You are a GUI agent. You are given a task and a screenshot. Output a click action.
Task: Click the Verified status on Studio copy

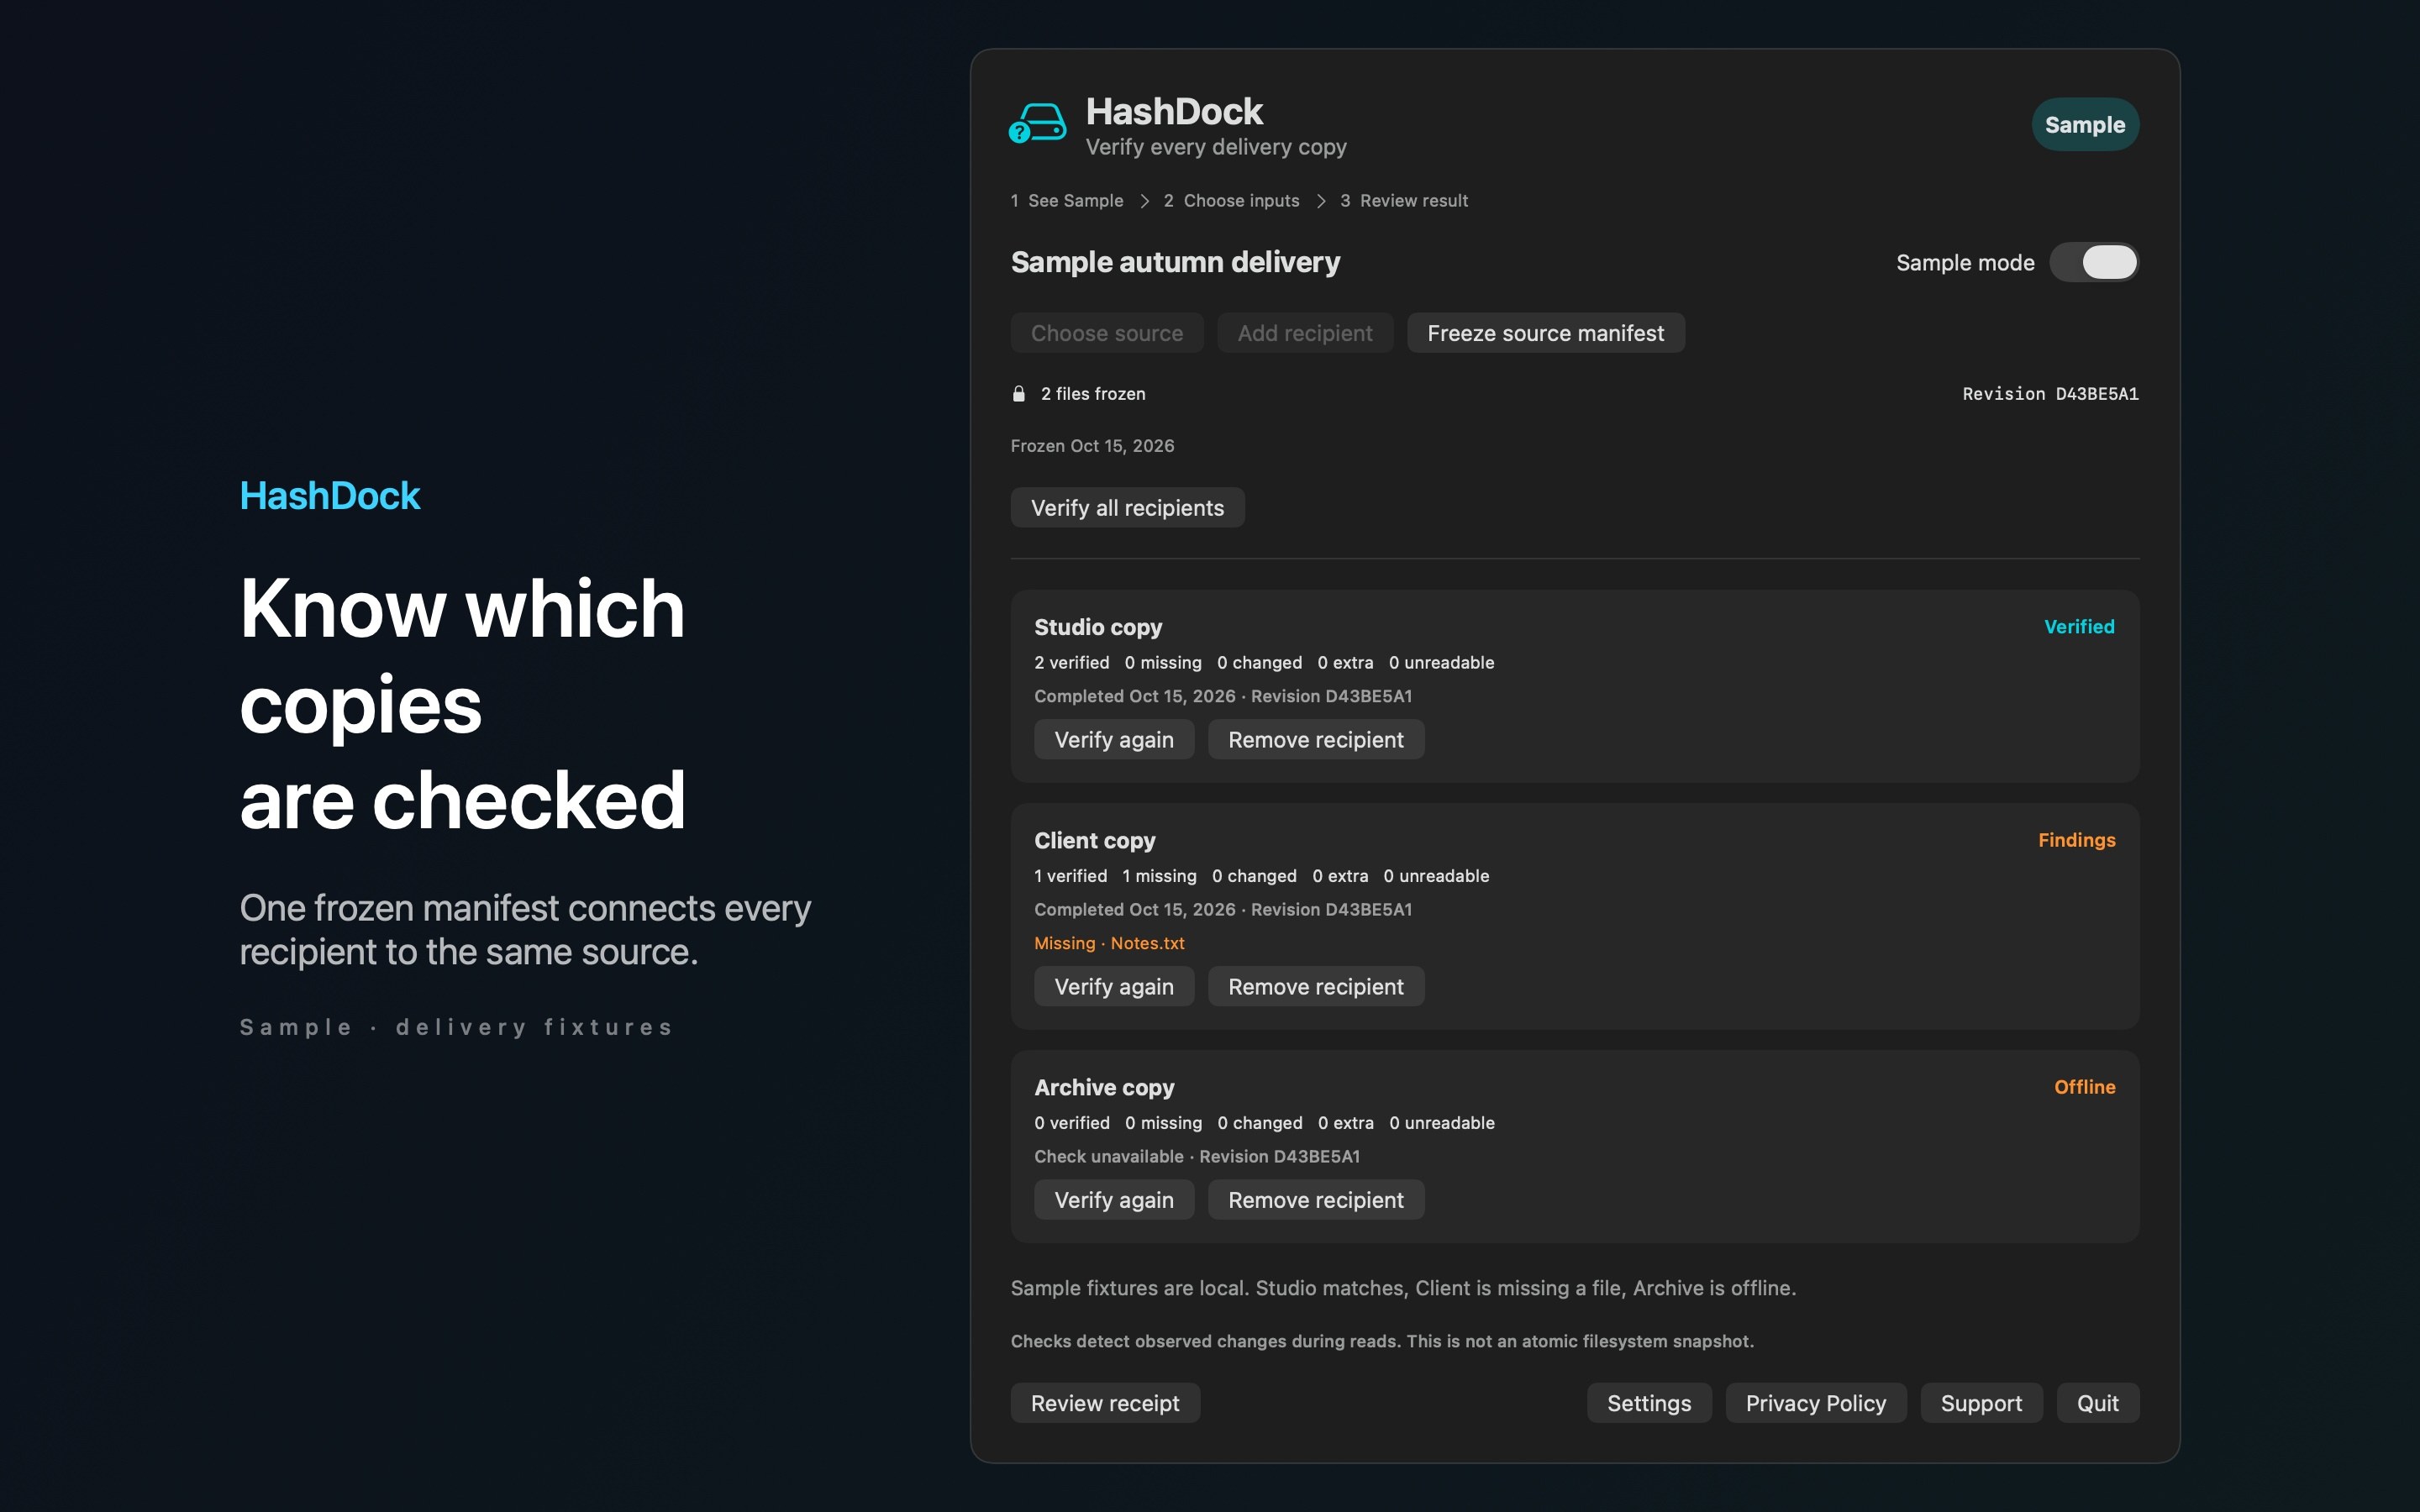(2079, 627)
